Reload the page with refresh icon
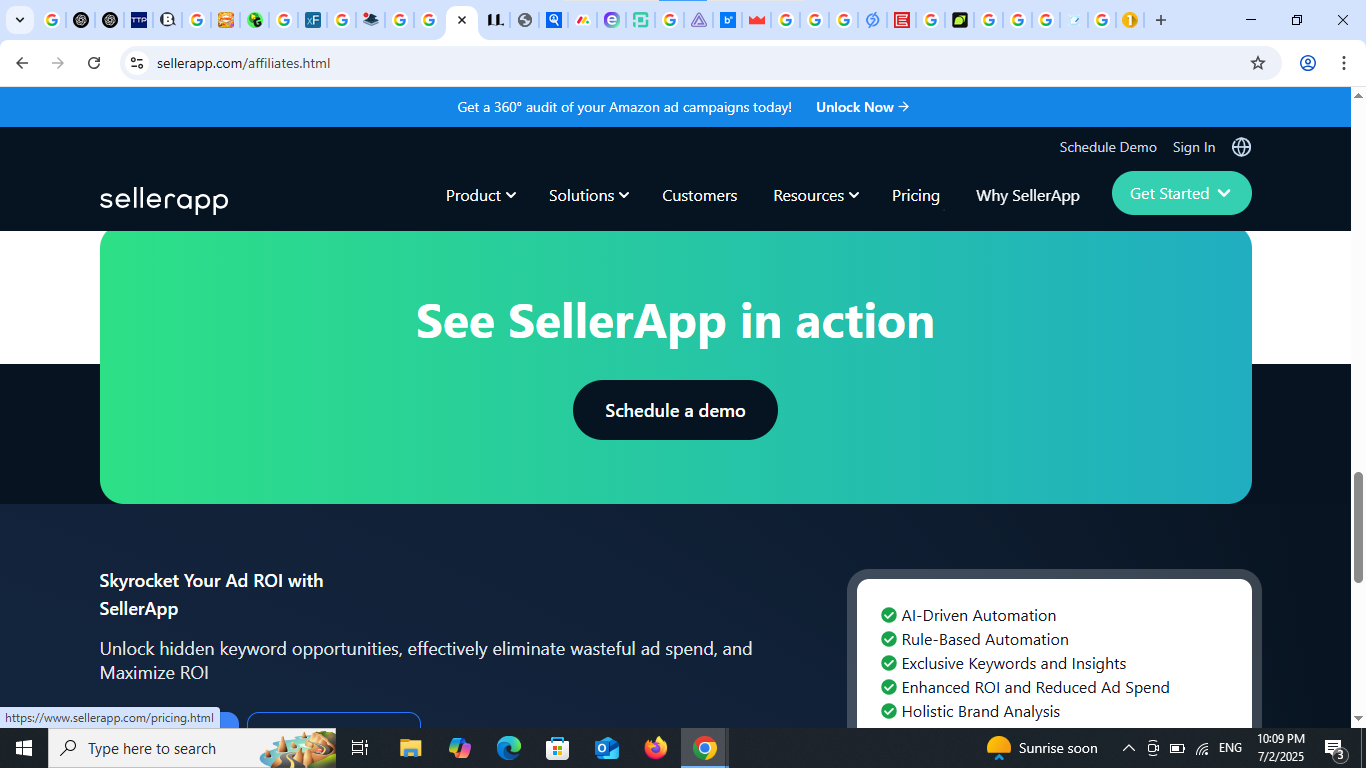This screenshot has height=768, width=1366. (x=94, y=63)
